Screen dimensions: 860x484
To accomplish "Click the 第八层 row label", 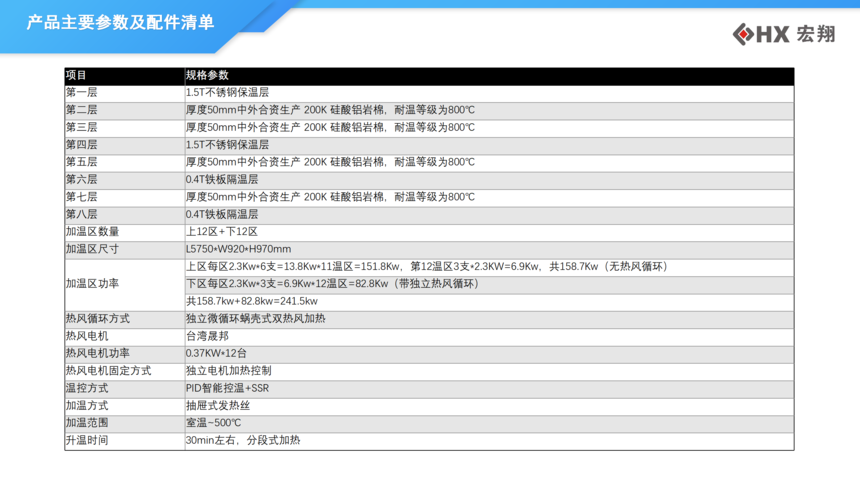I will [82, 214].
